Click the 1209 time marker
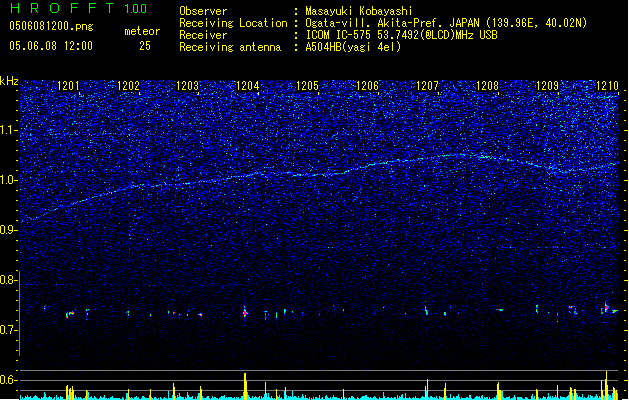This screenshot has height=400, width=629. coord(548,86)
